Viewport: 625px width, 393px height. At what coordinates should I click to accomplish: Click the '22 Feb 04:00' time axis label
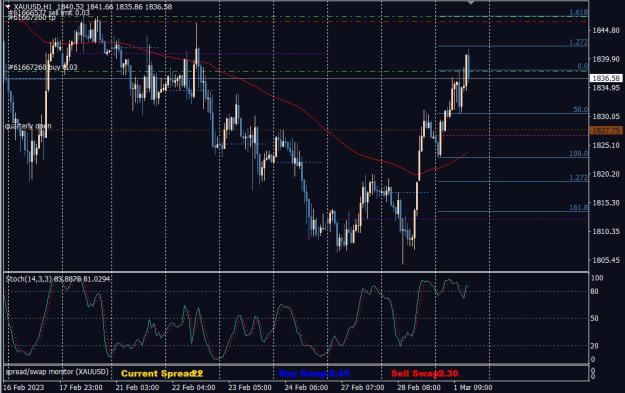pyautogui.click(x=194, y=387)
